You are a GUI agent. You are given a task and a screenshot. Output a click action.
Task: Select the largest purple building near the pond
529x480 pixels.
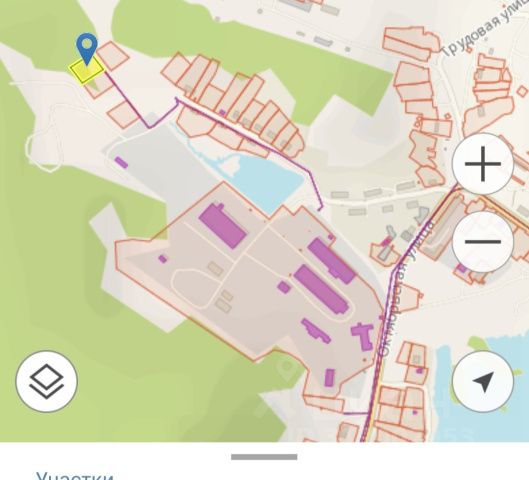pyautogui.click(x=223, y=225)
